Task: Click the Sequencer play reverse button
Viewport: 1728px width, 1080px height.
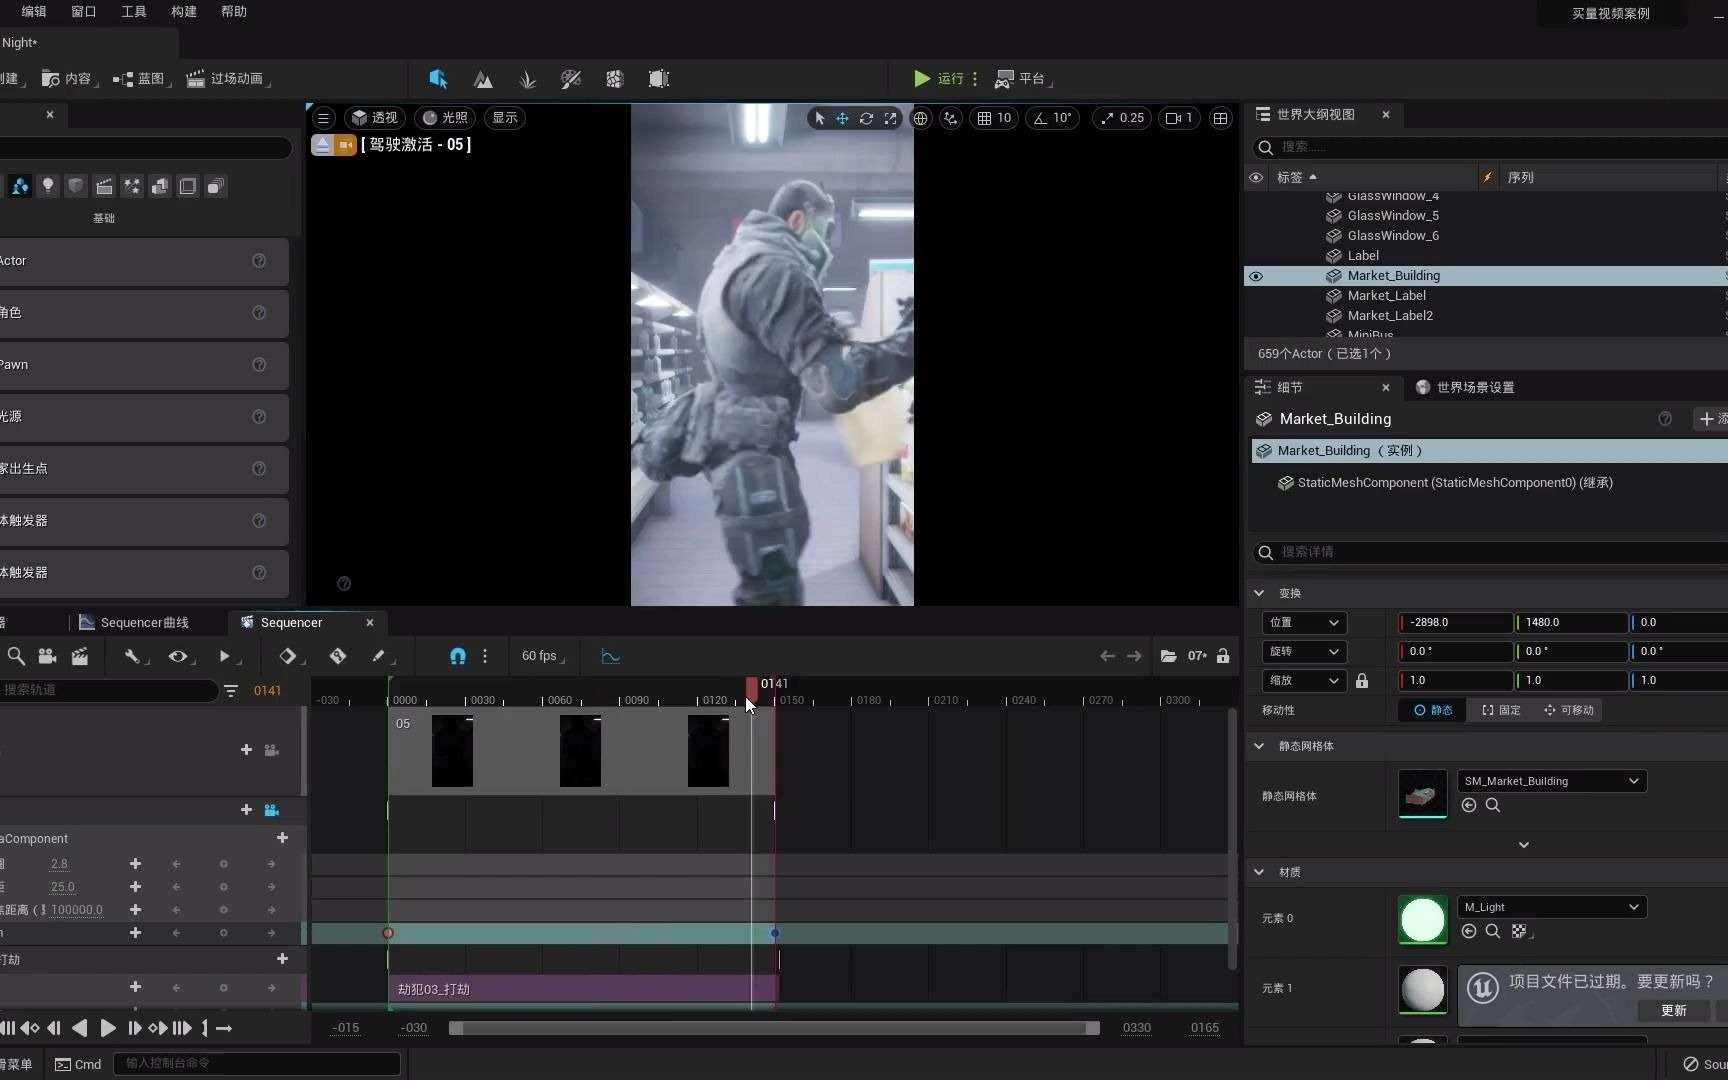Action: tap(79, 1029)
